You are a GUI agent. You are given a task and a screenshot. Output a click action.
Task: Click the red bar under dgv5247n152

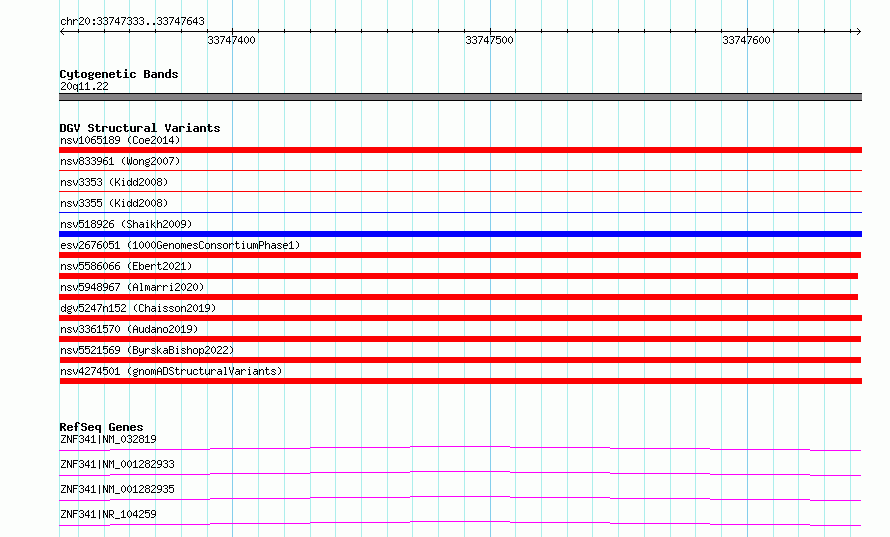[x=460, y=318]
